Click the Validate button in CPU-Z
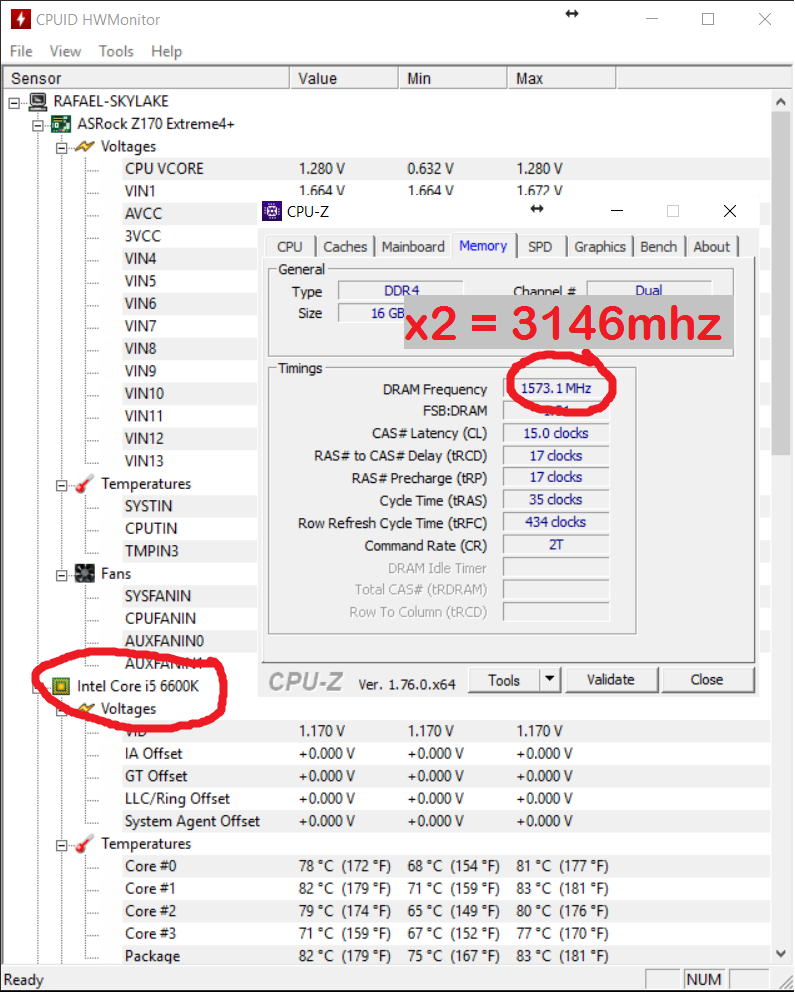The height and width of the screenshot is (992, 795). point(611,680)
